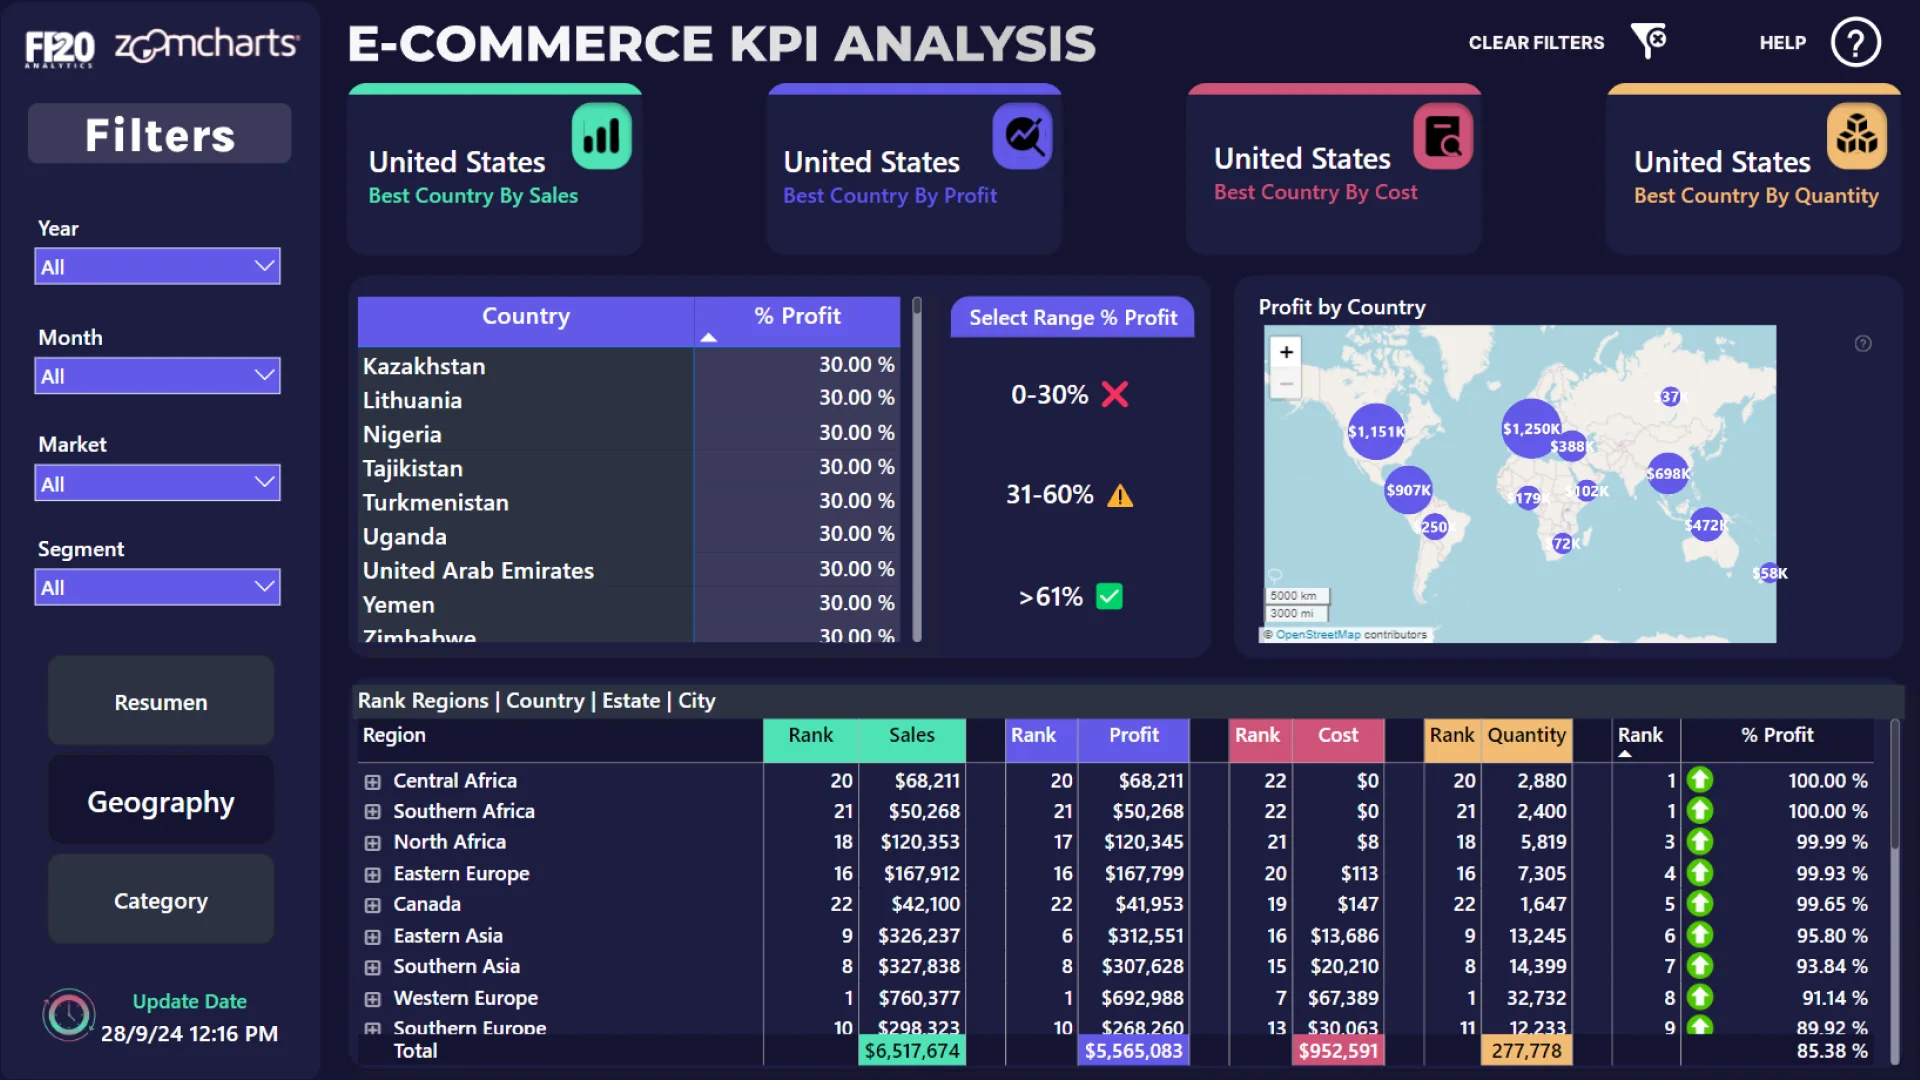The image size is (1920, 1080).
Task: Click the purple profit analytics icon
Action: tap(1022, 136)
